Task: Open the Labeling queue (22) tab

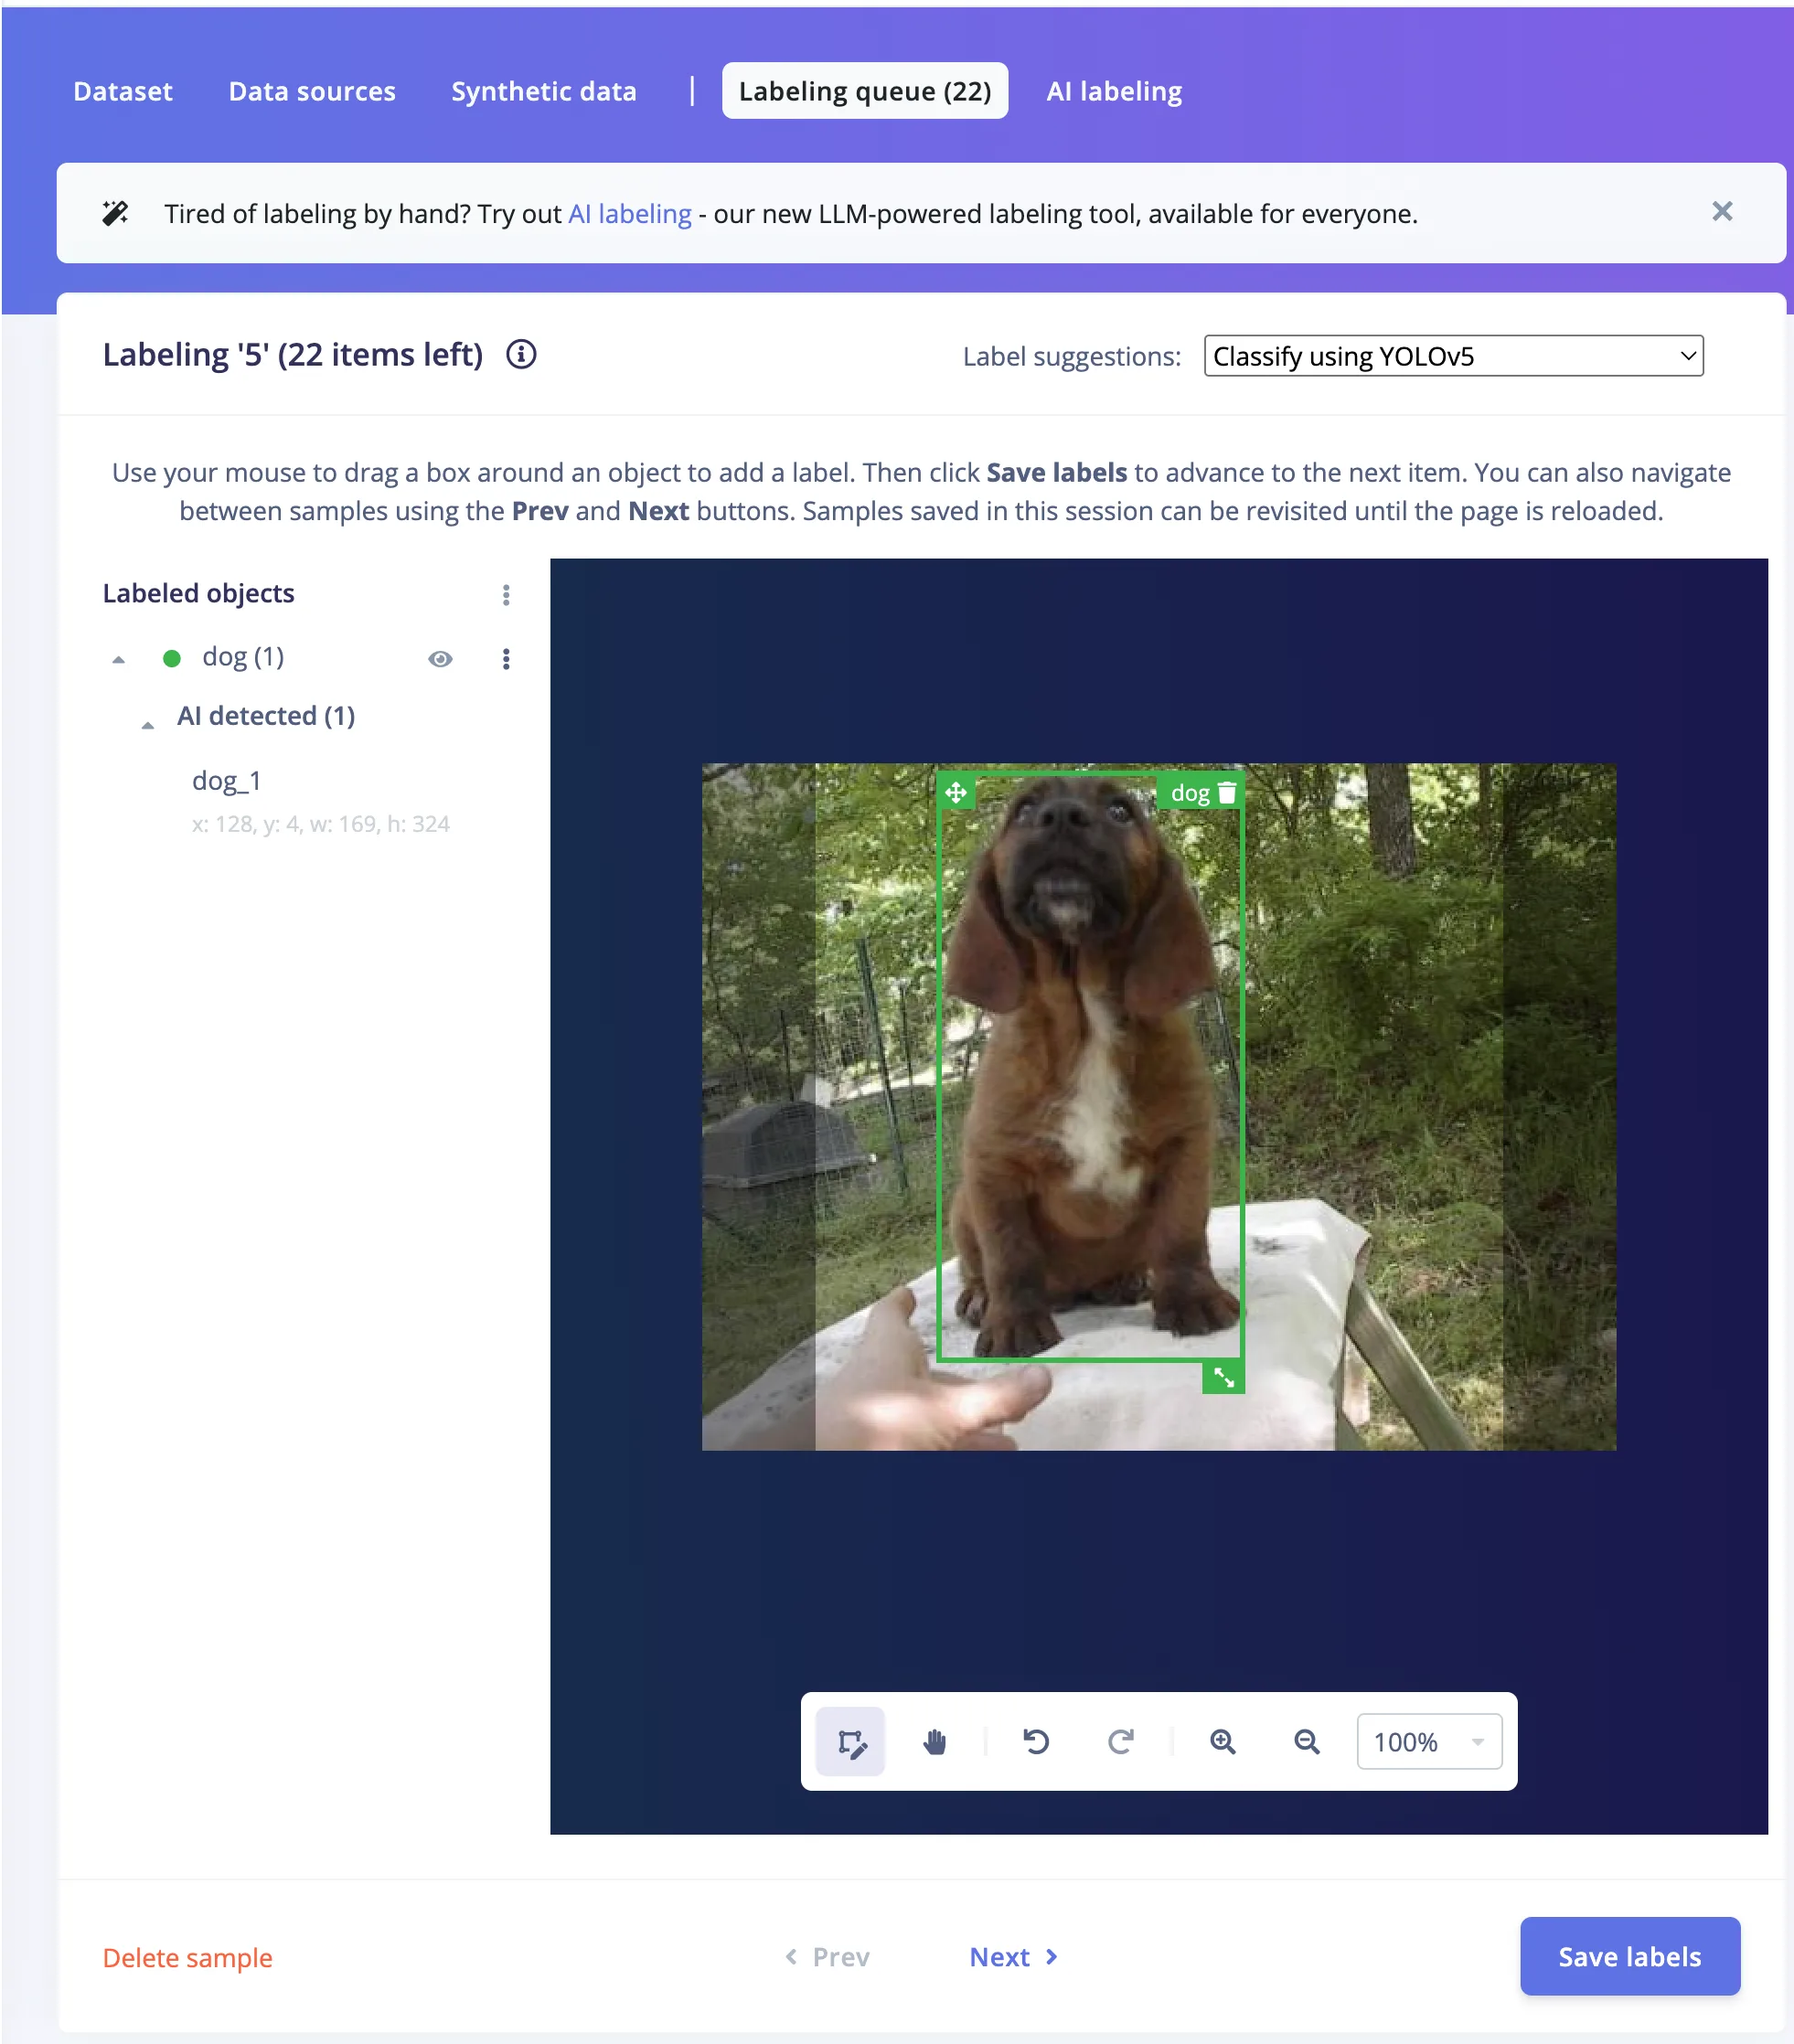Action: tap(865, 91)
